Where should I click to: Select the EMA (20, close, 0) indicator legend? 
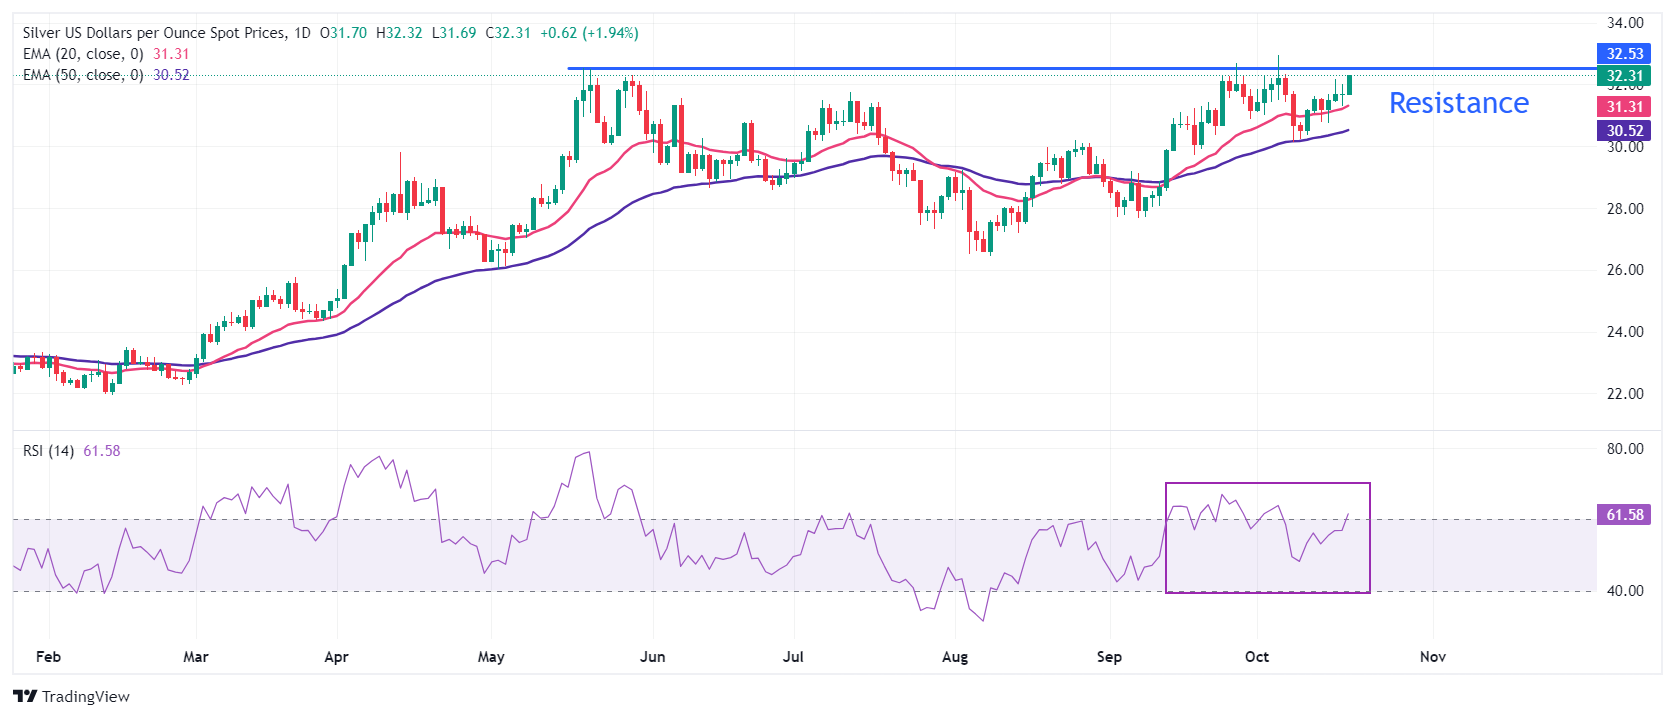pyautogui.click(x=83, y=54)
